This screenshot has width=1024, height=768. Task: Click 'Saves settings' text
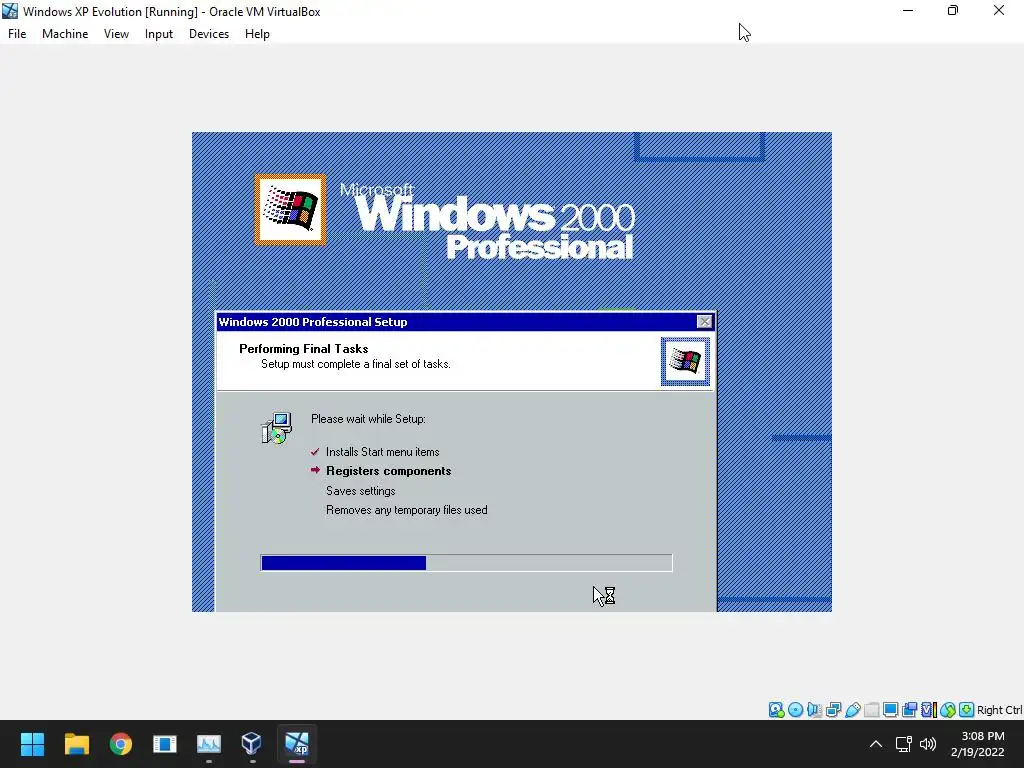point(360,491)
